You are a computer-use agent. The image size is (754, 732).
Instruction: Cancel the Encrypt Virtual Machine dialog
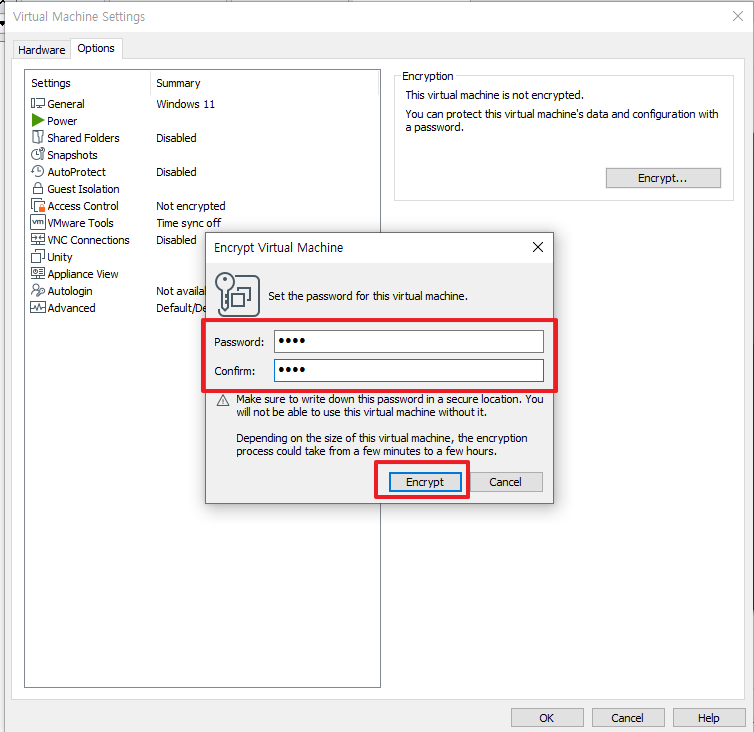click(x=505, y=482)
